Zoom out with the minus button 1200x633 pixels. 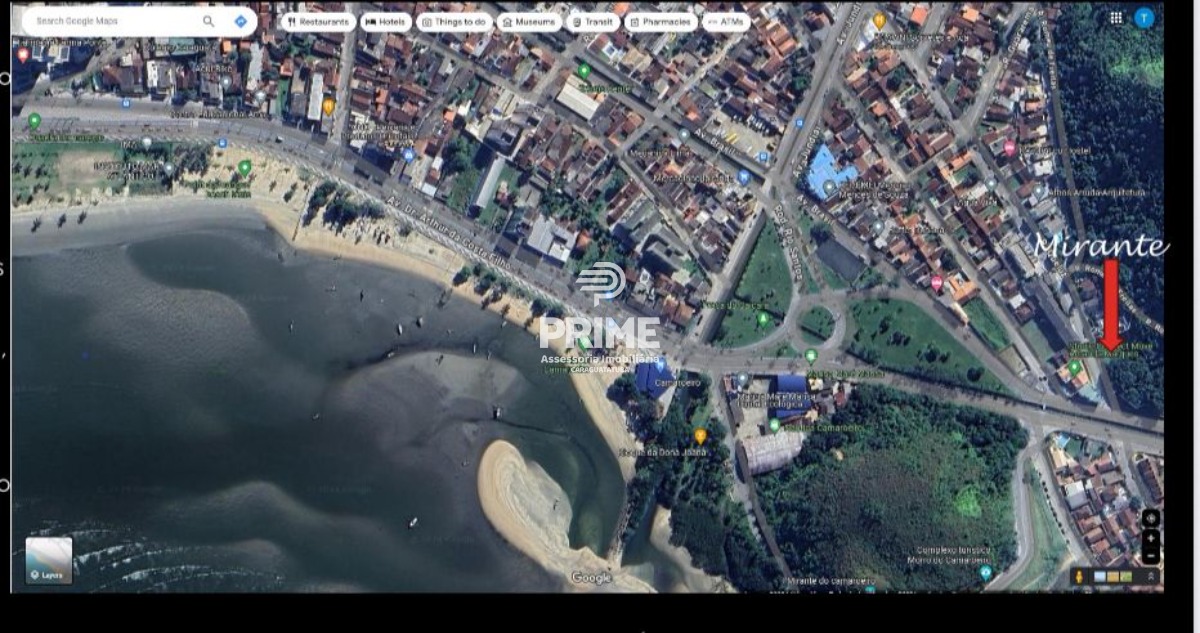point(1151,555)
